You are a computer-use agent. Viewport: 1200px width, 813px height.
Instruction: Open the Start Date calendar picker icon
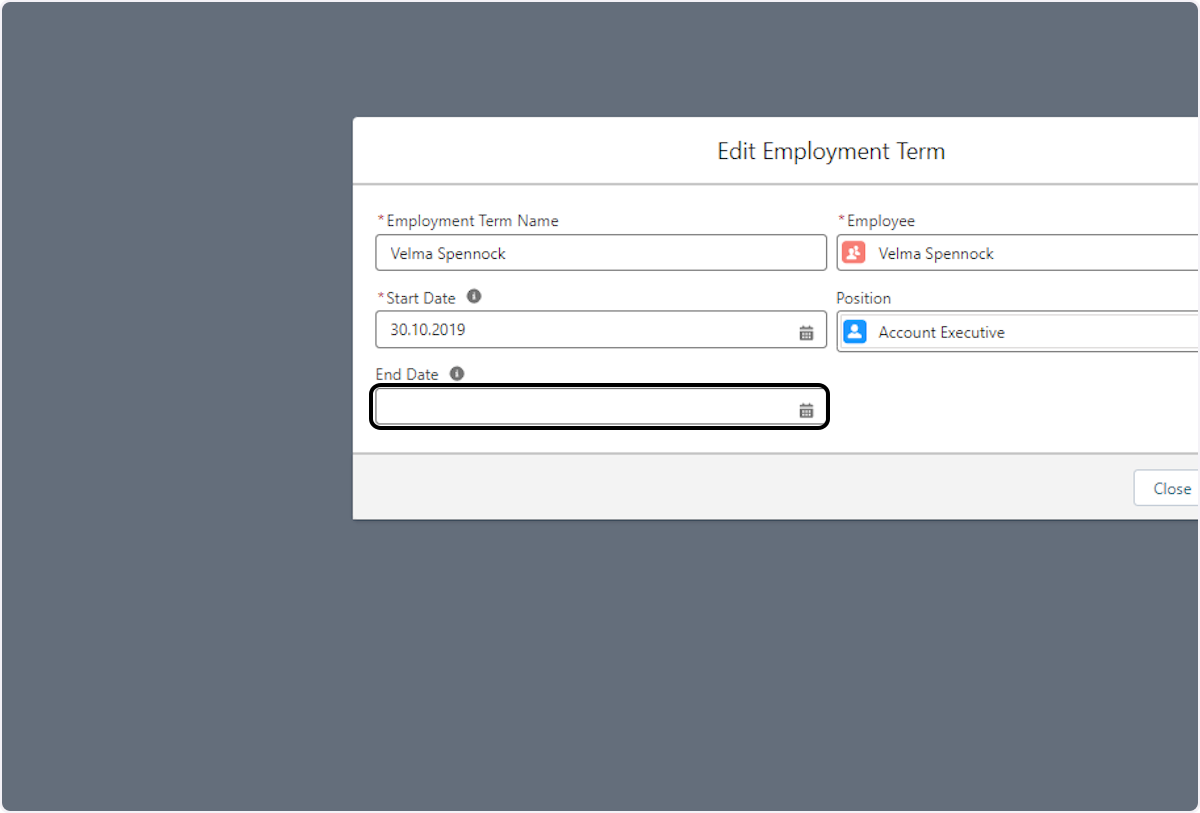807,331
